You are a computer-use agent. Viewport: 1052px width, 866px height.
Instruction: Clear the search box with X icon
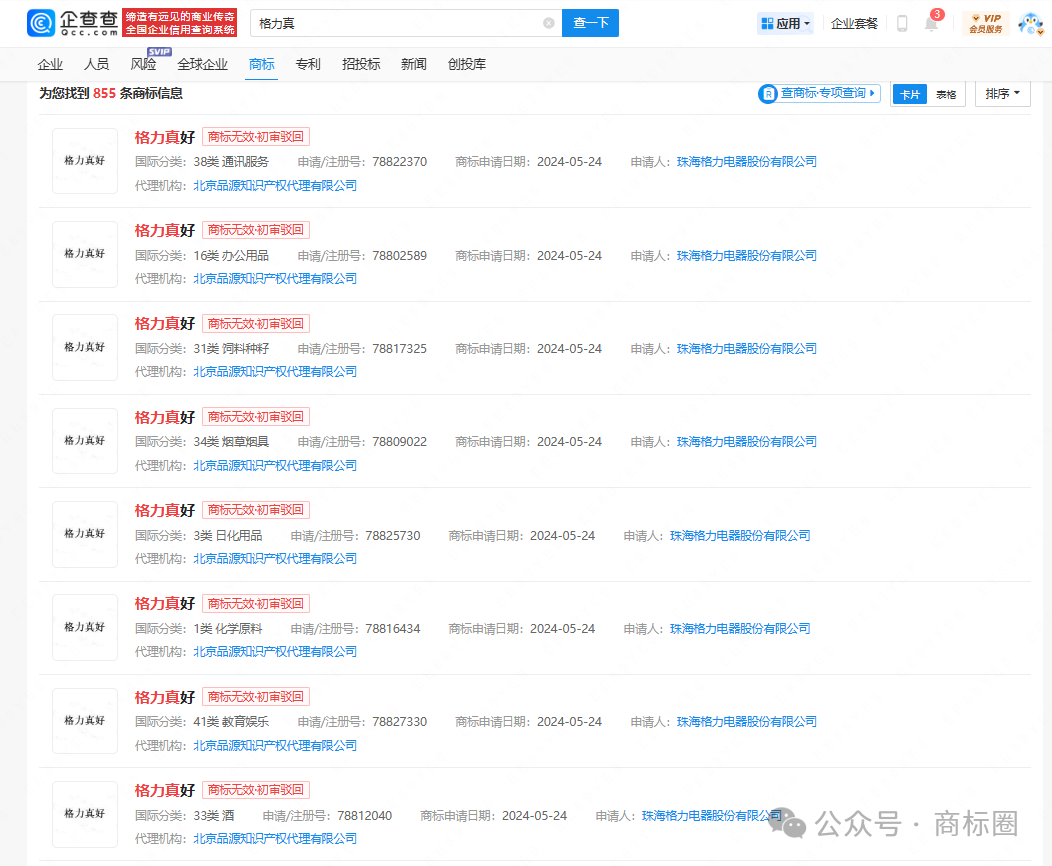pos(549,23)
